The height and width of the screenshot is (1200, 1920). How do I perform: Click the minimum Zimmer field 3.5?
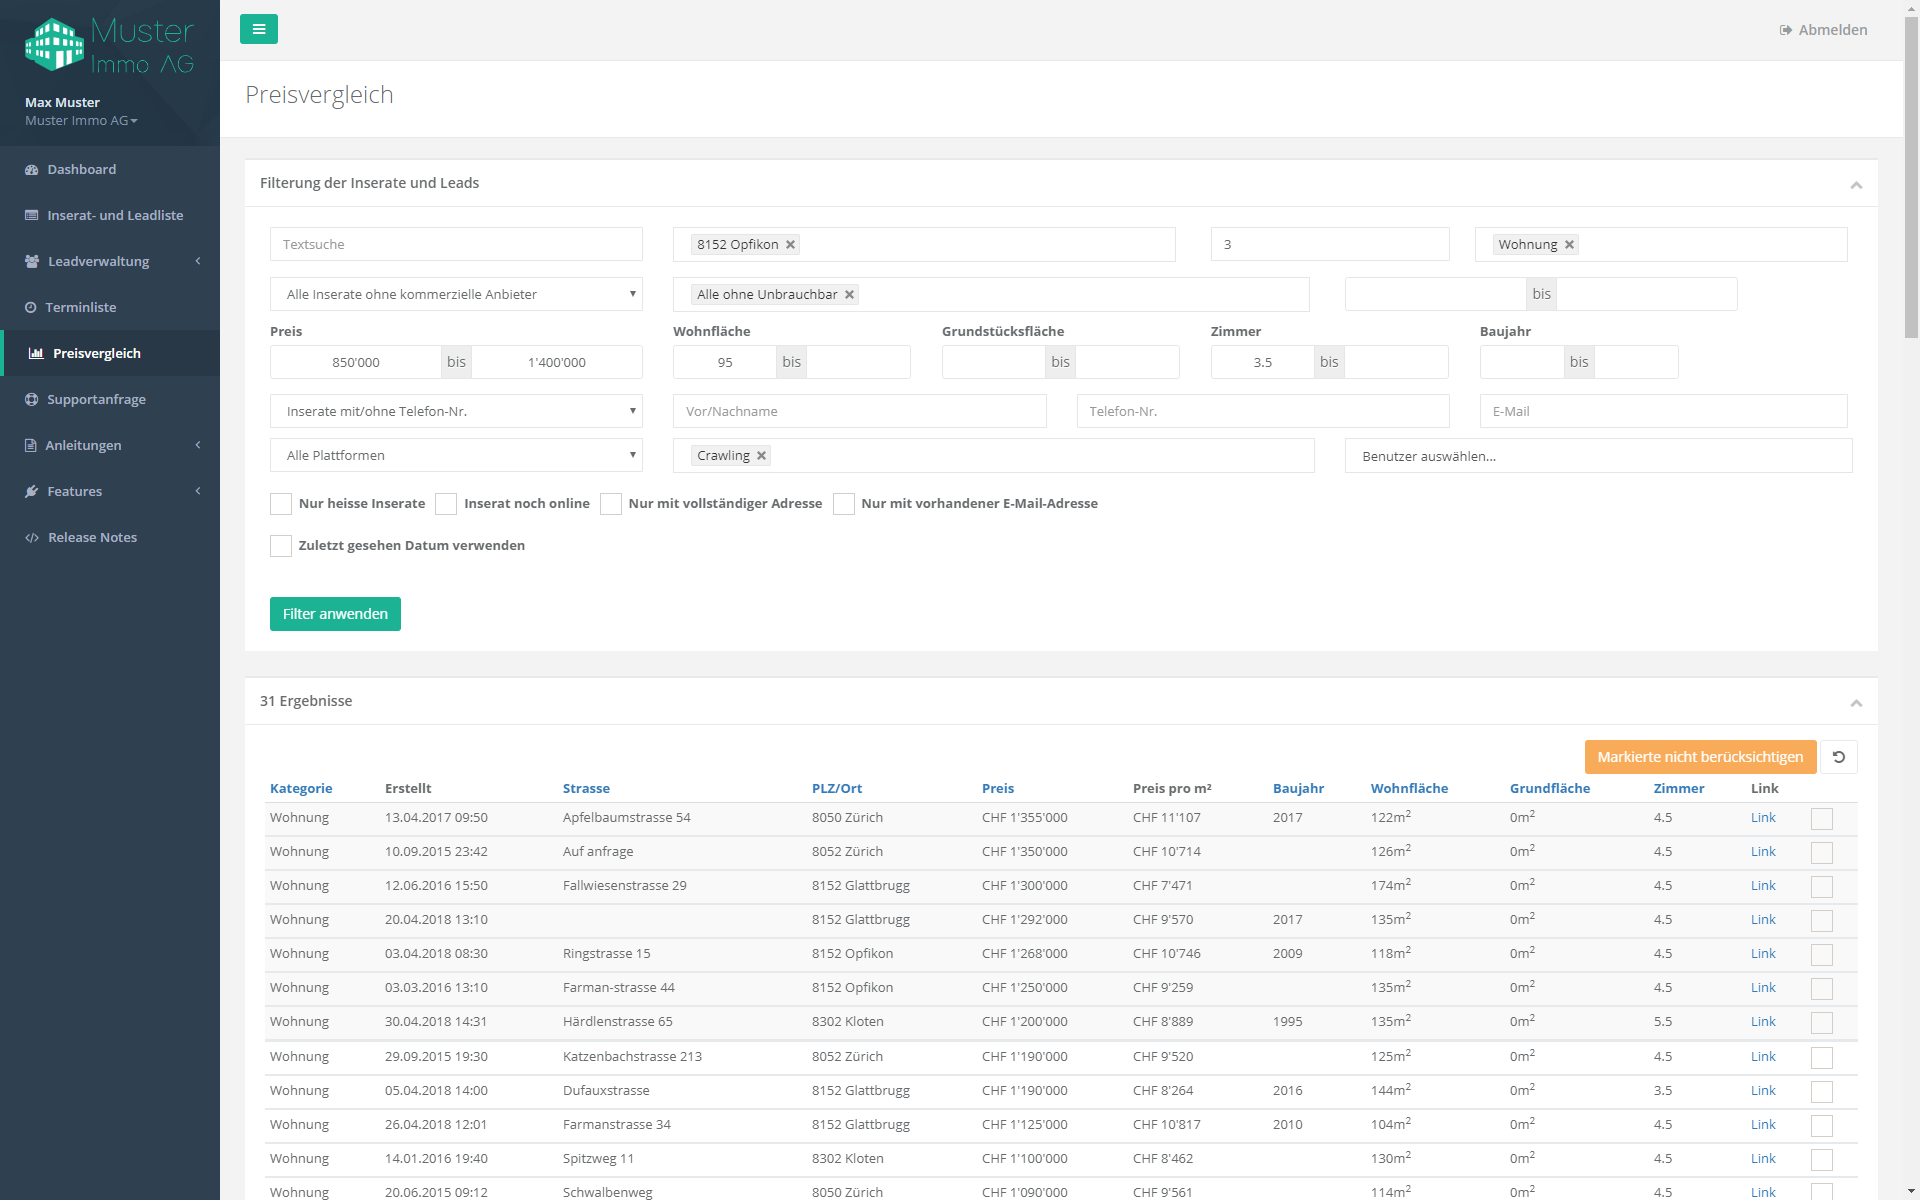[x=1262, y=363]
